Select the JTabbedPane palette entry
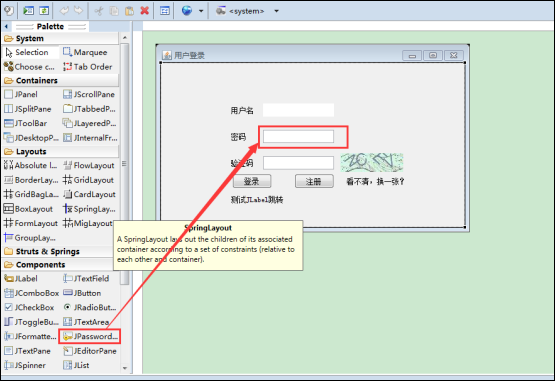Image resolution: width=556 pixels, height=382 pixels. (x=89, y=109)
